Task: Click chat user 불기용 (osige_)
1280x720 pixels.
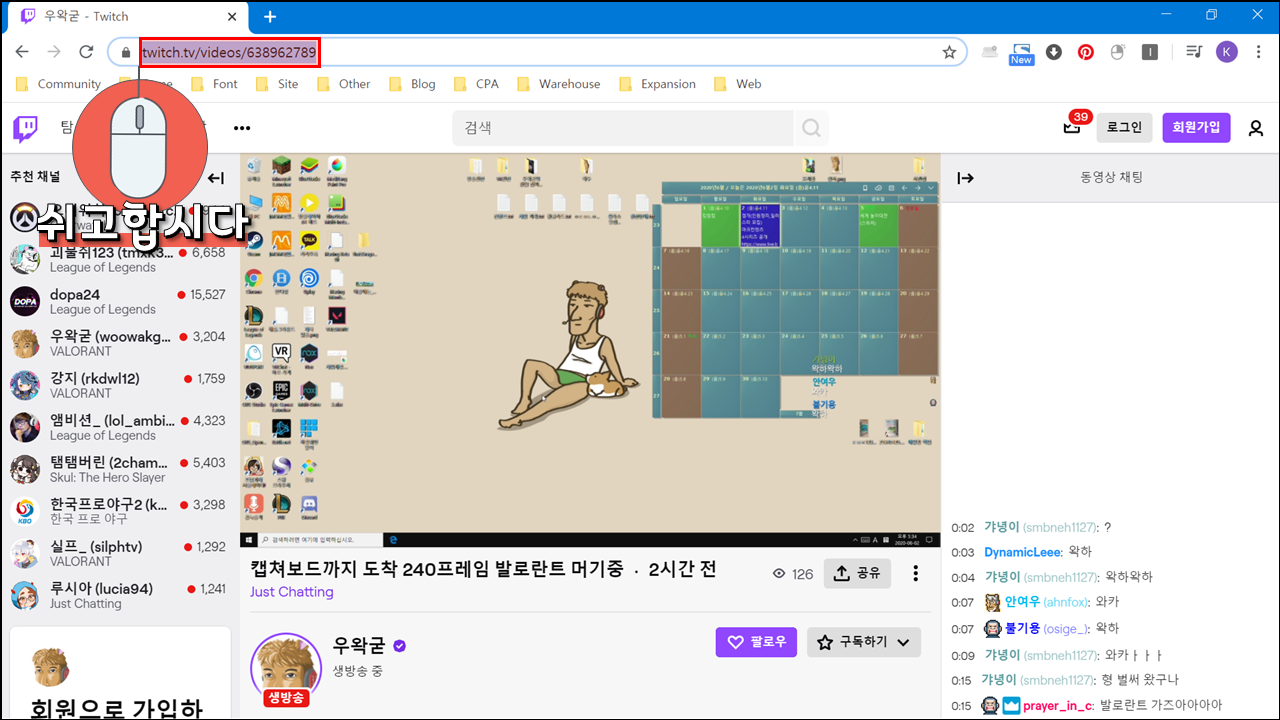Action: 1045,628
